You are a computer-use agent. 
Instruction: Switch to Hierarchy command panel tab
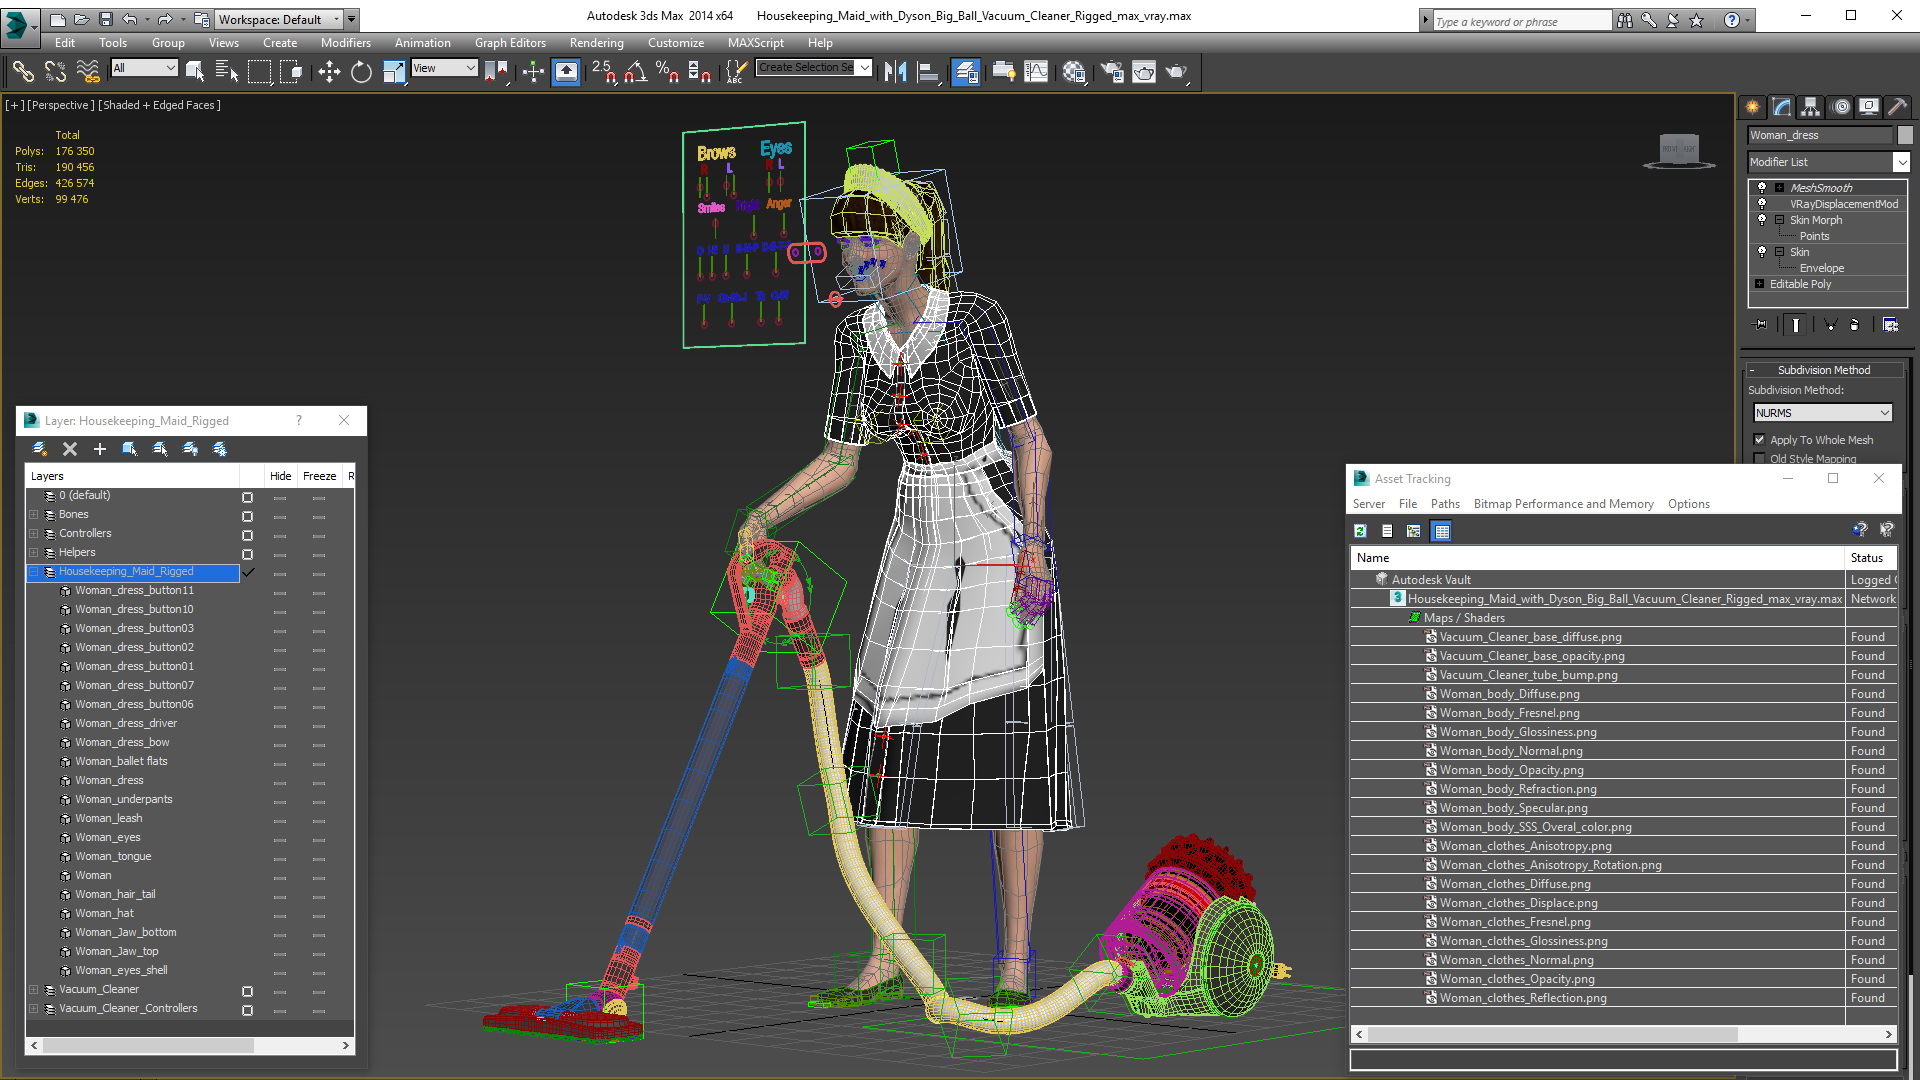coord(1810,107)
